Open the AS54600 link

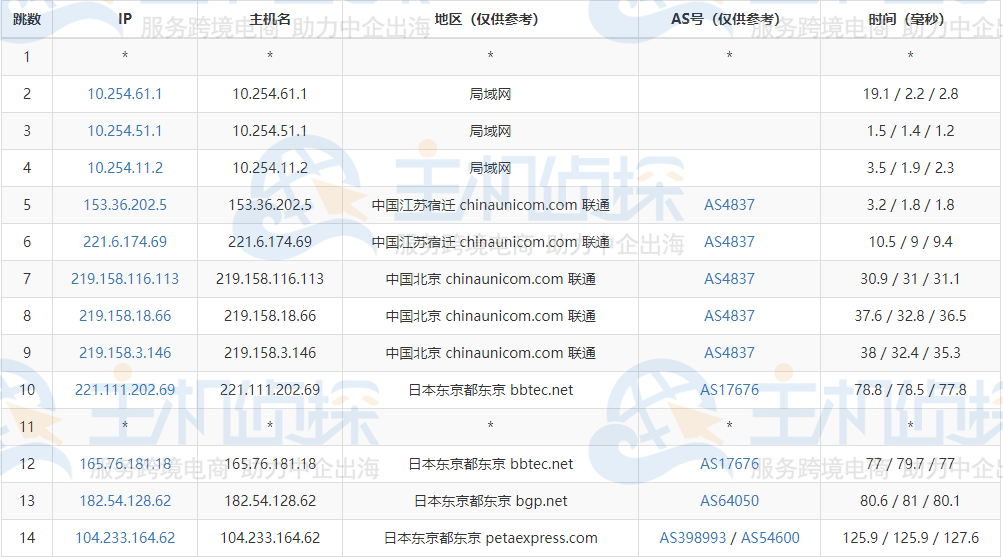[770, 538]
